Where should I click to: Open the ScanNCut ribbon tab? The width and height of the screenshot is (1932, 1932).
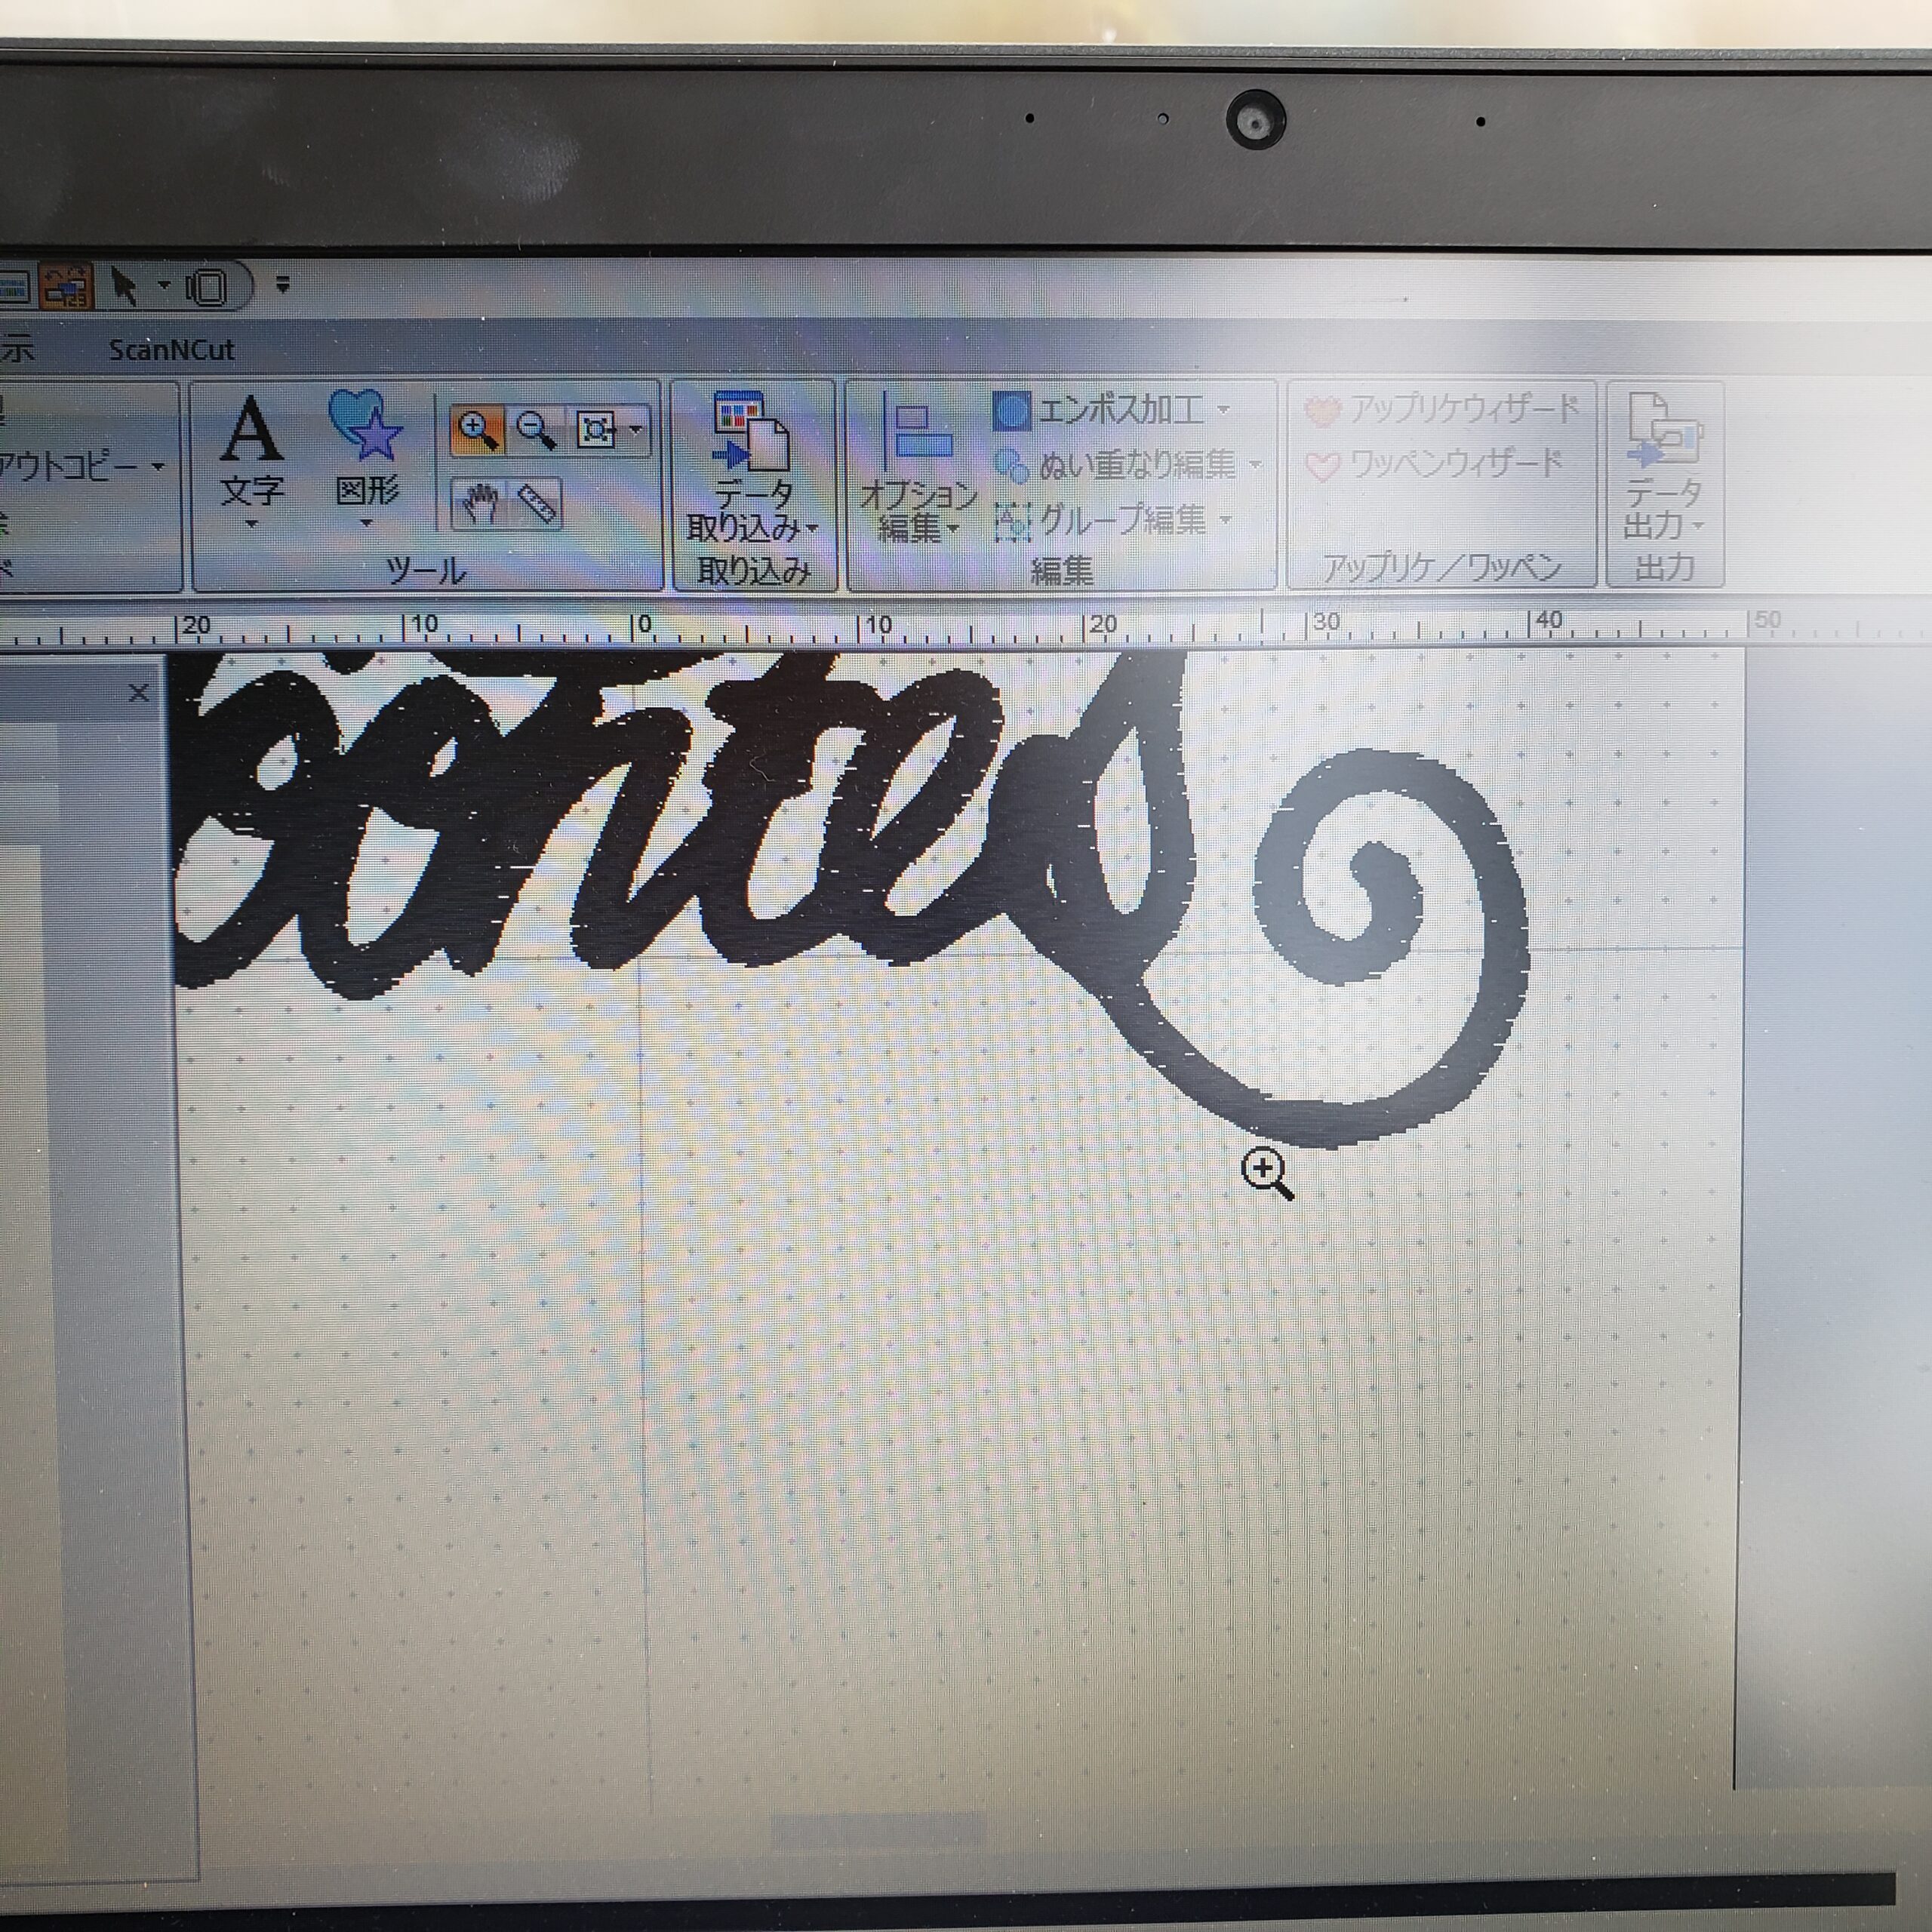coord(171,350)
